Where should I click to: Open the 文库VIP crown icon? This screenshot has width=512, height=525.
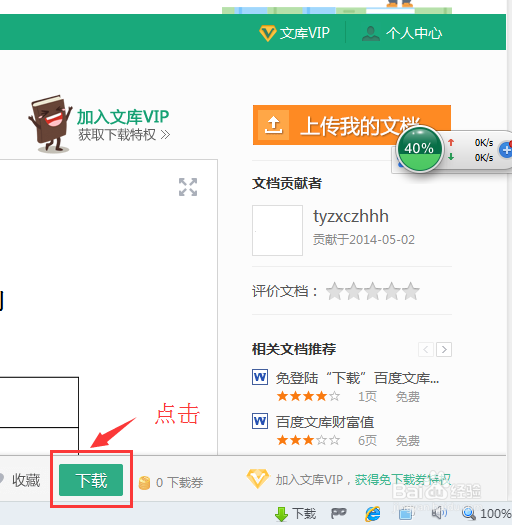click(267, 33)
